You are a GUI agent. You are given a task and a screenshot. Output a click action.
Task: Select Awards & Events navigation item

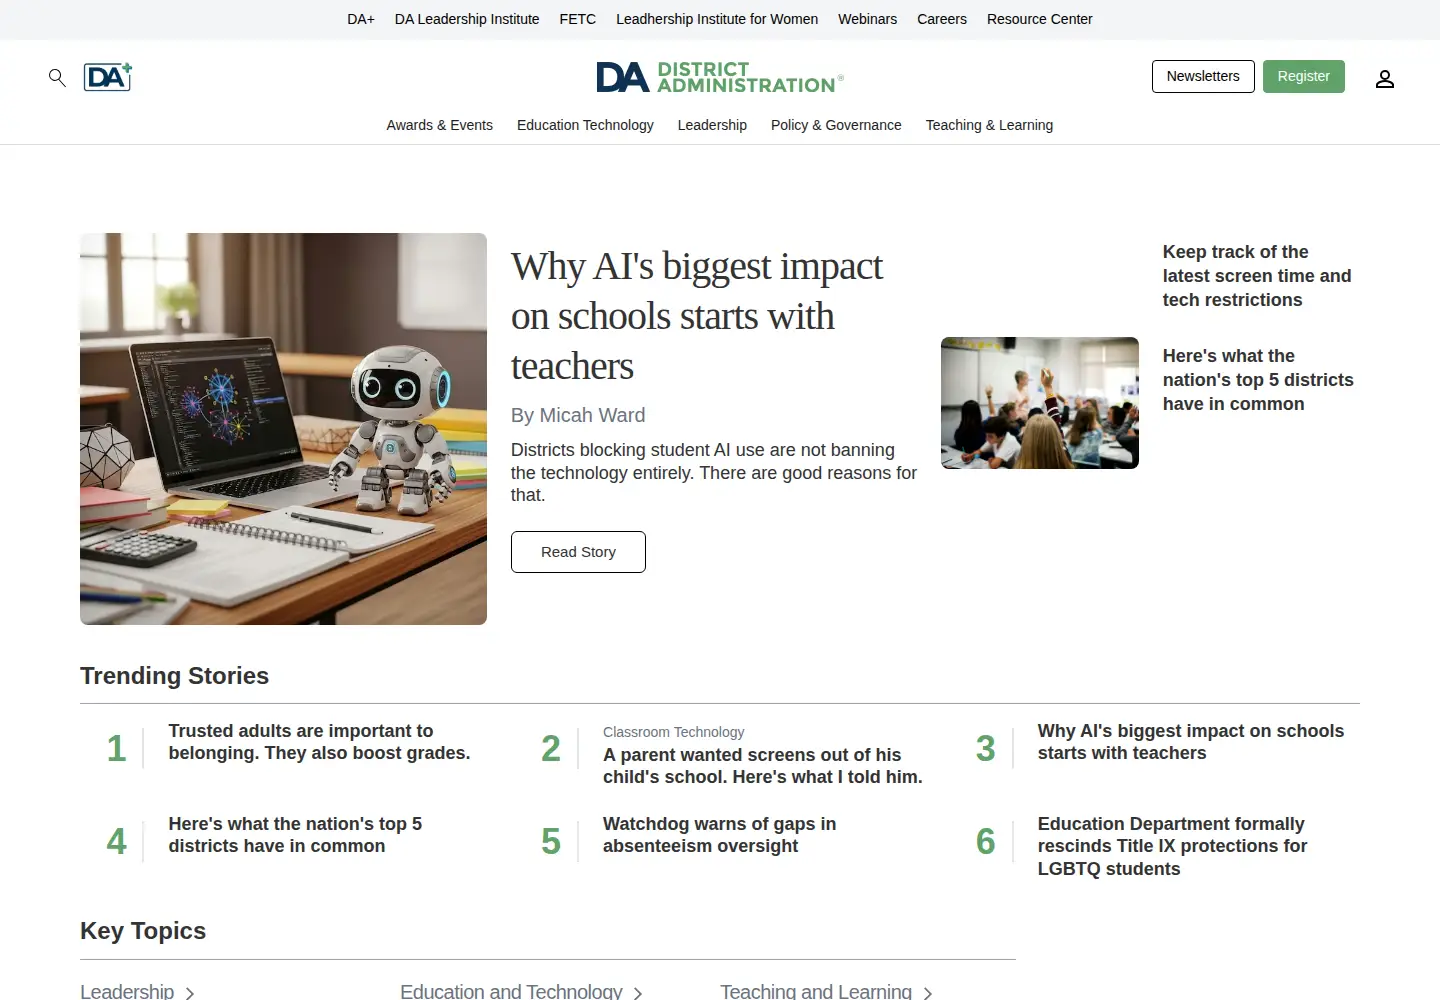click(440, 125)
